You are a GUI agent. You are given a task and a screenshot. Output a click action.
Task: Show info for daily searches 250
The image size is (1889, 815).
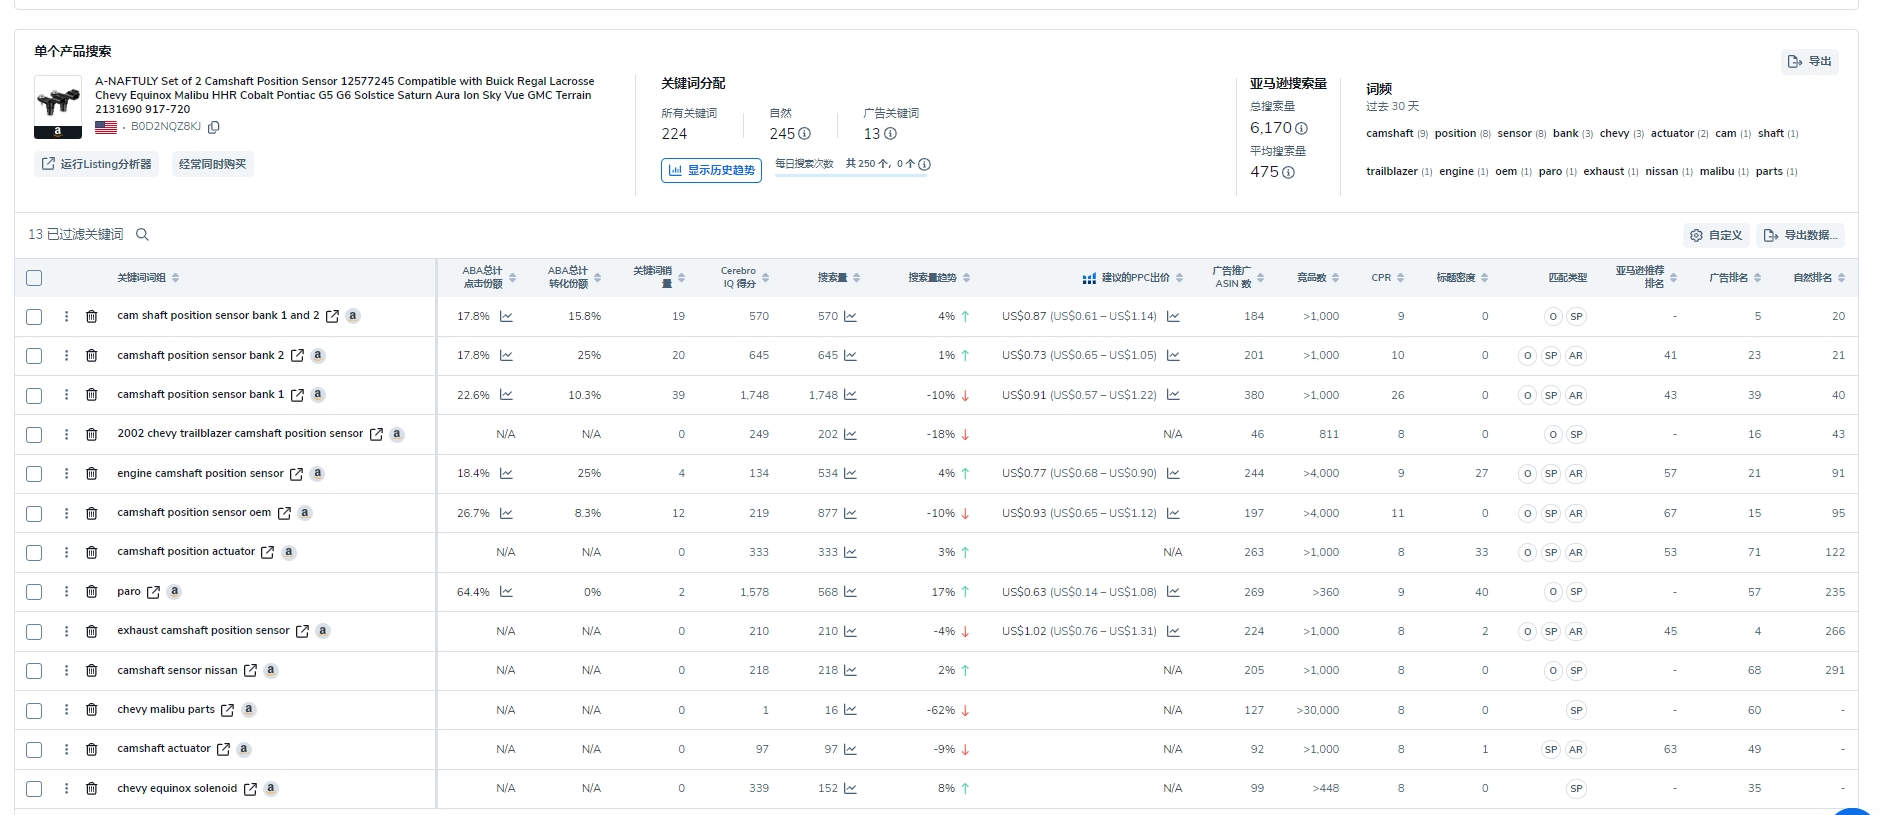(x=924, y=164)
